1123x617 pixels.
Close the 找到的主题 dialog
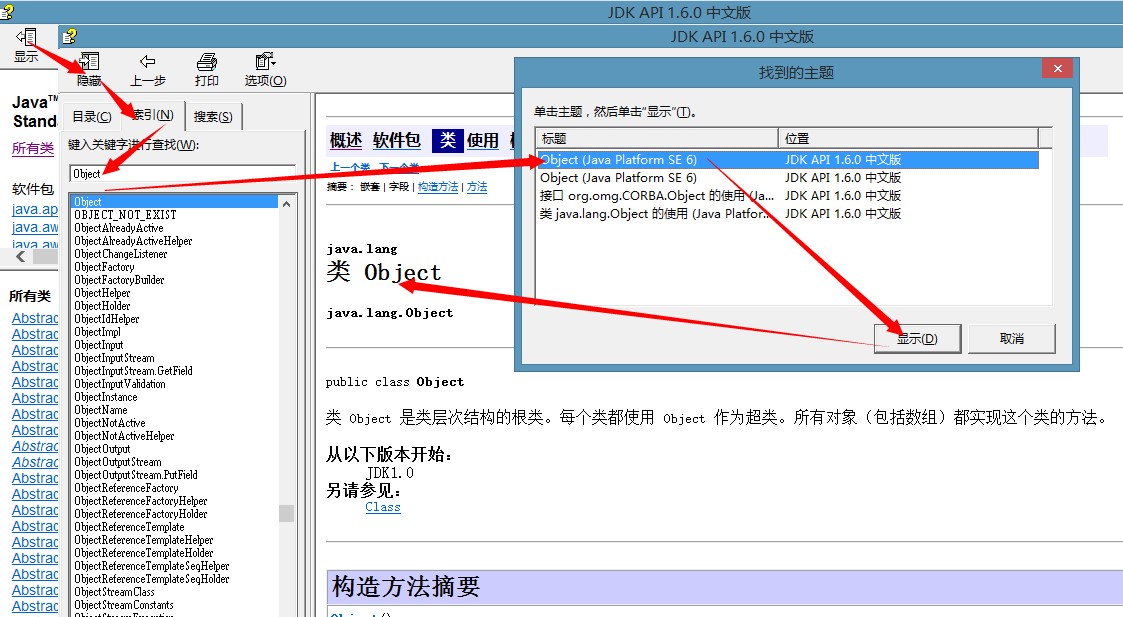(x=1057, y=69)
